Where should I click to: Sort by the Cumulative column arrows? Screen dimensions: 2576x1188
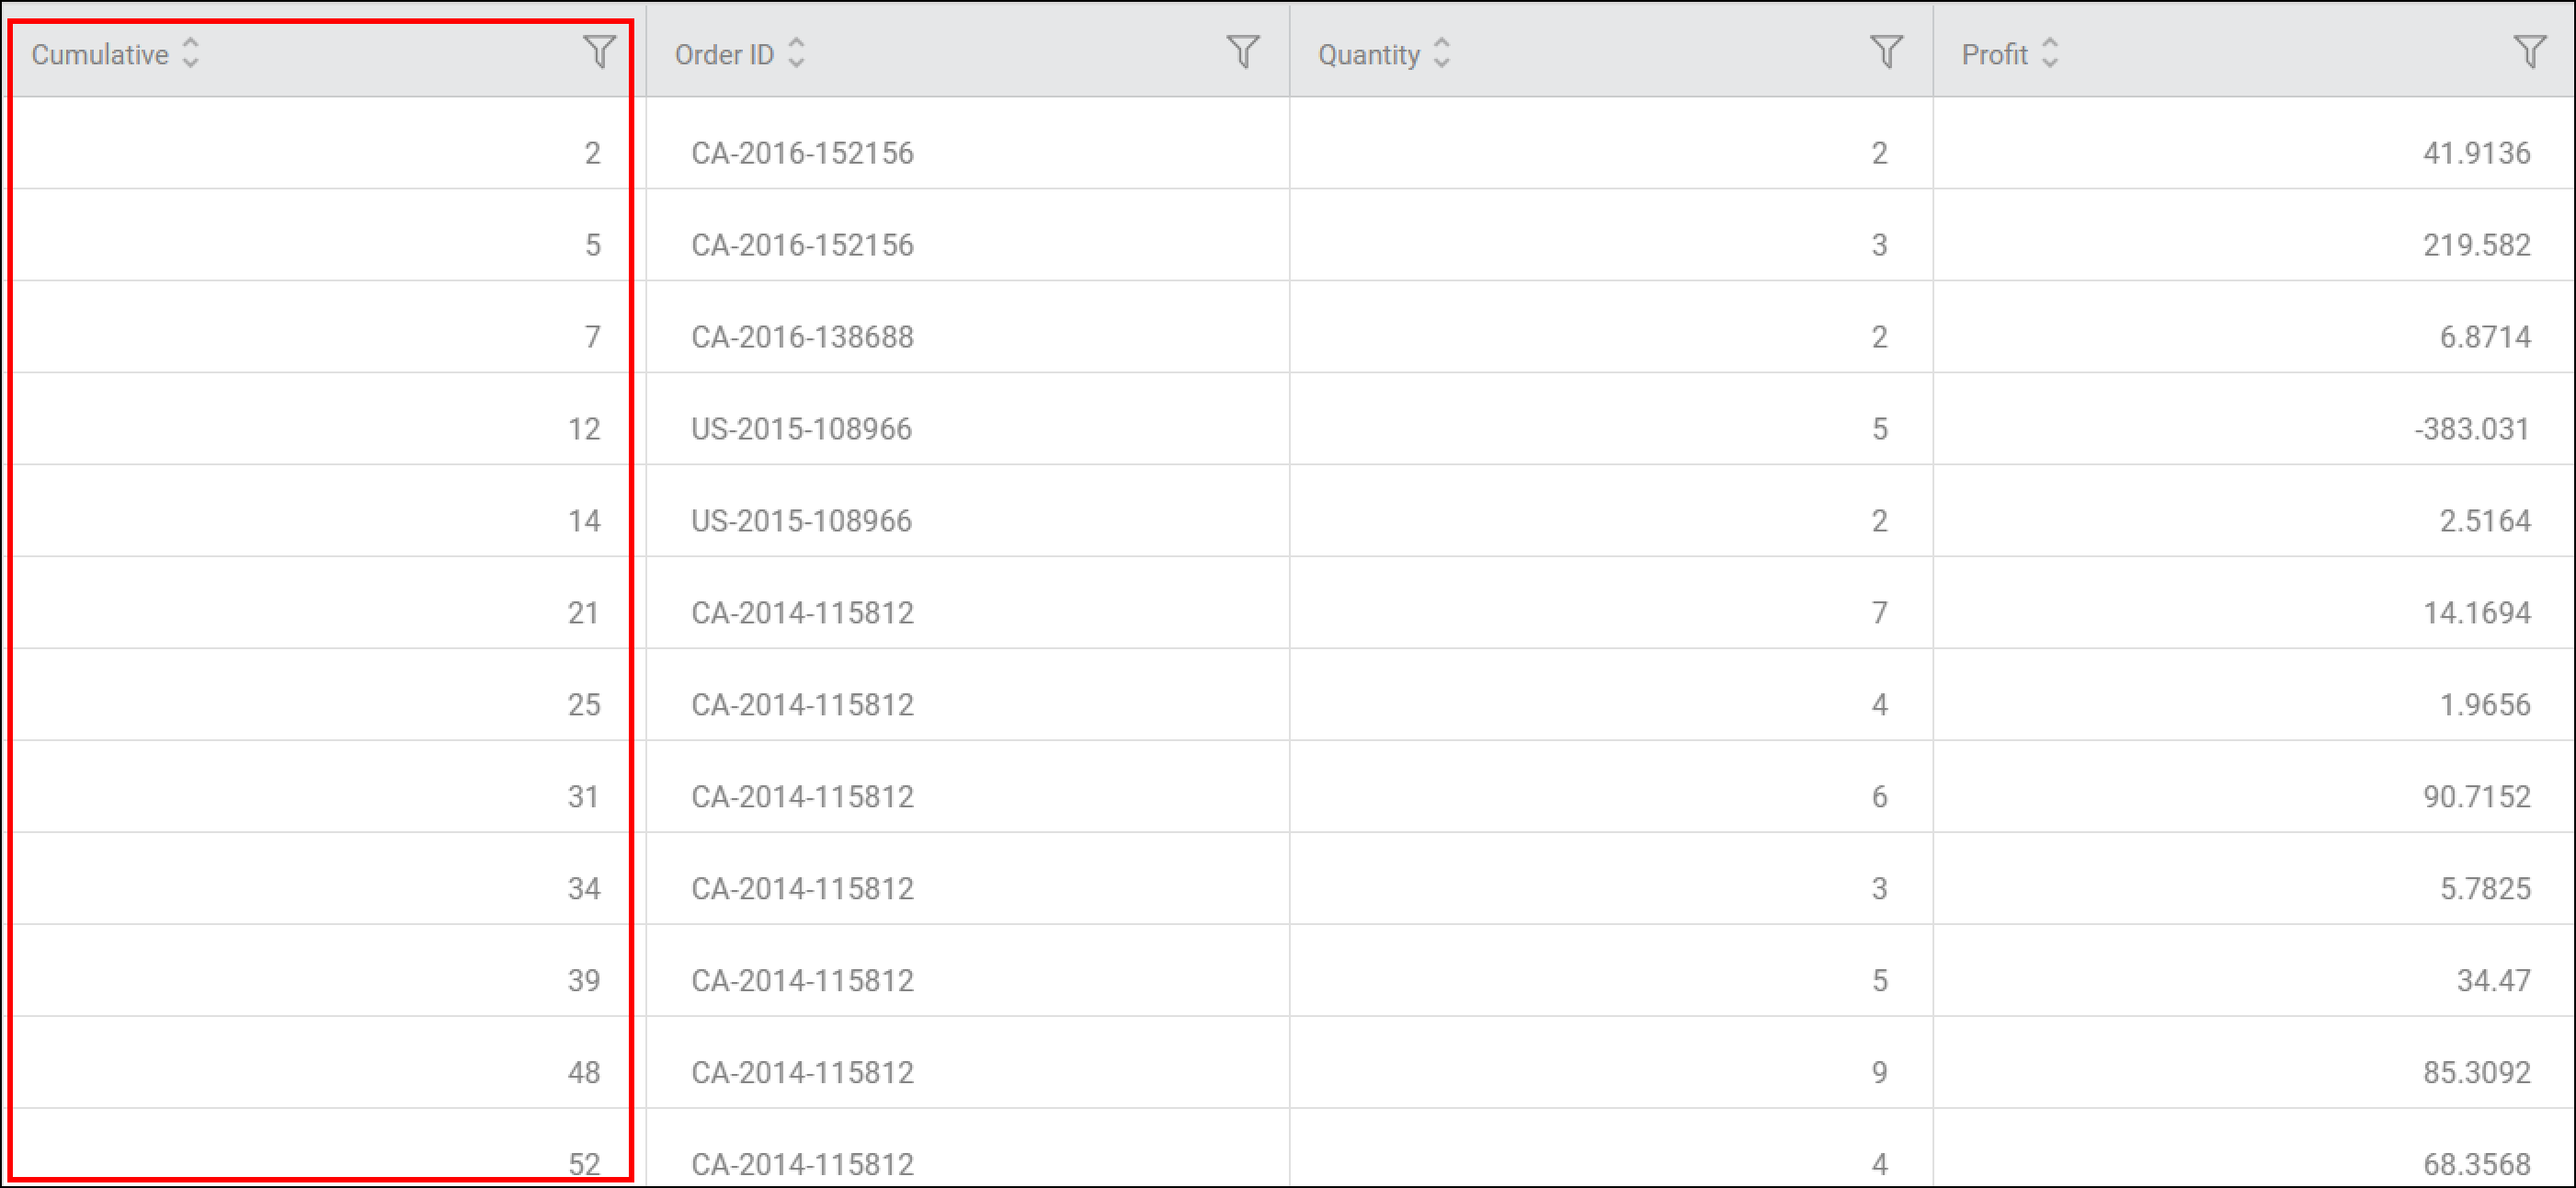191,53
